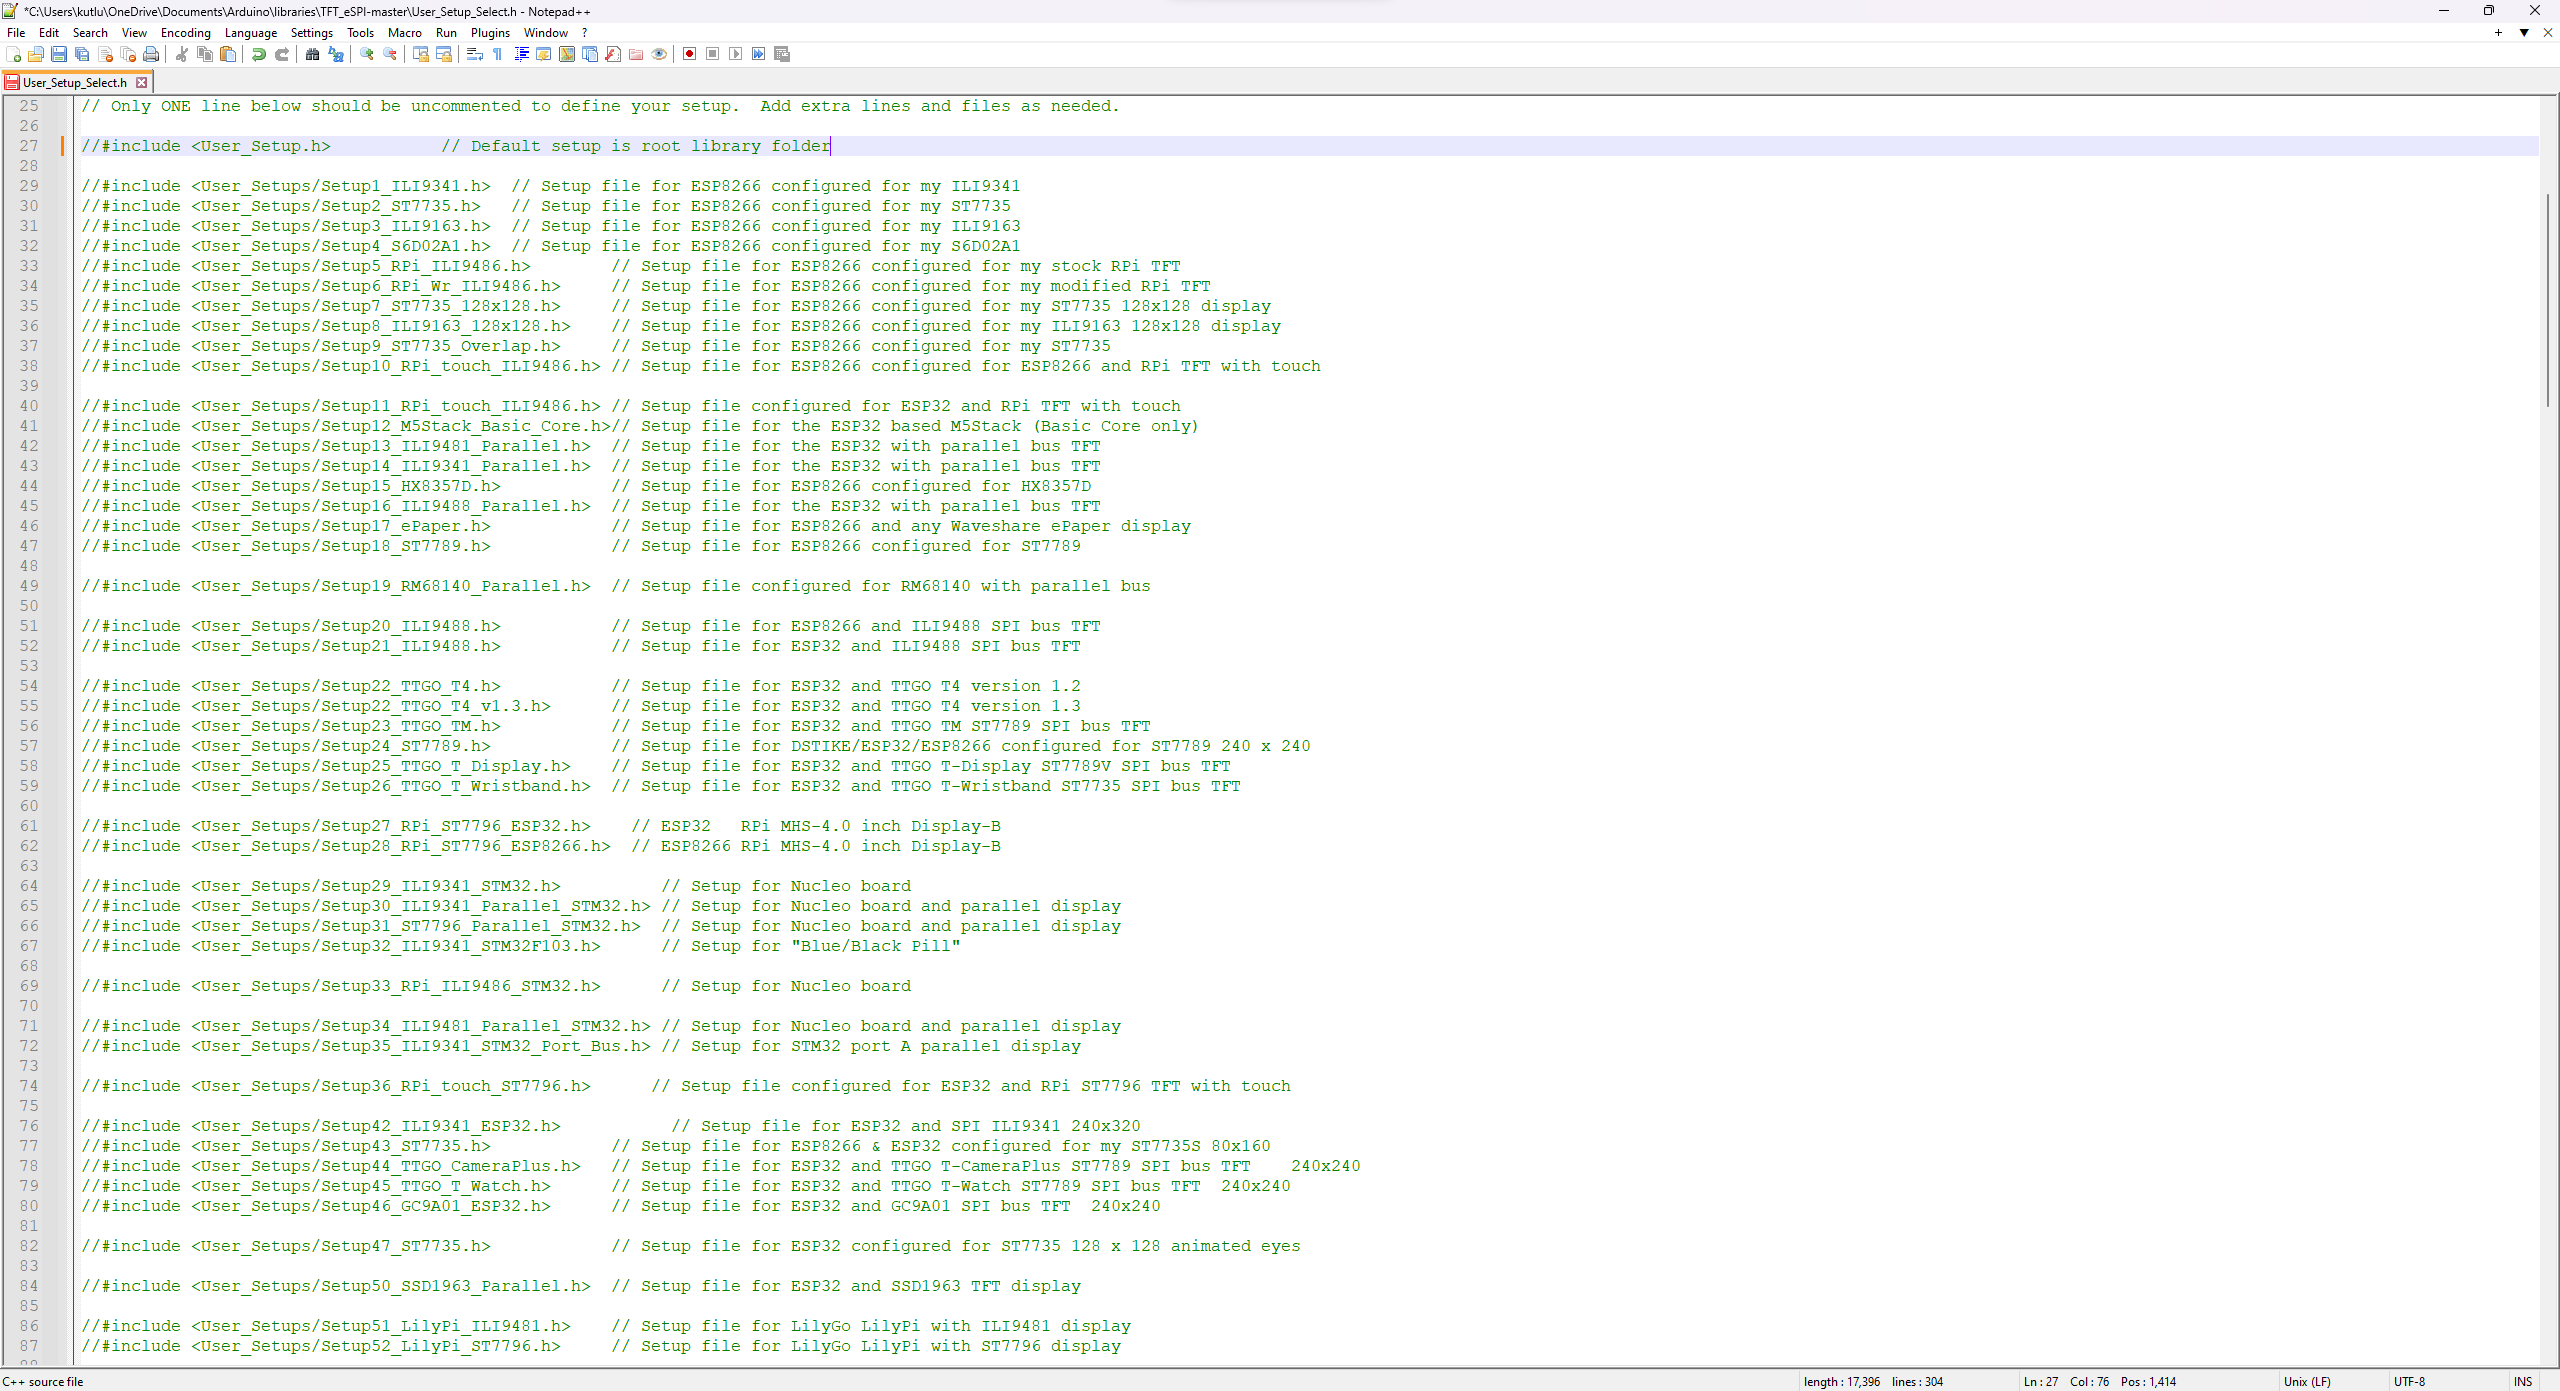Open the document list dropdown arrow at top right
The image size is (2560, 1391).
click(x=2524, y=33)
